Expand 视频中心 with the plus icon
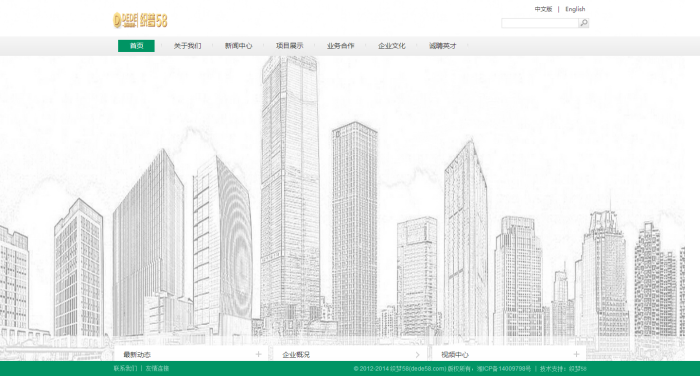The image size is (700, 376). coord(576,354)
